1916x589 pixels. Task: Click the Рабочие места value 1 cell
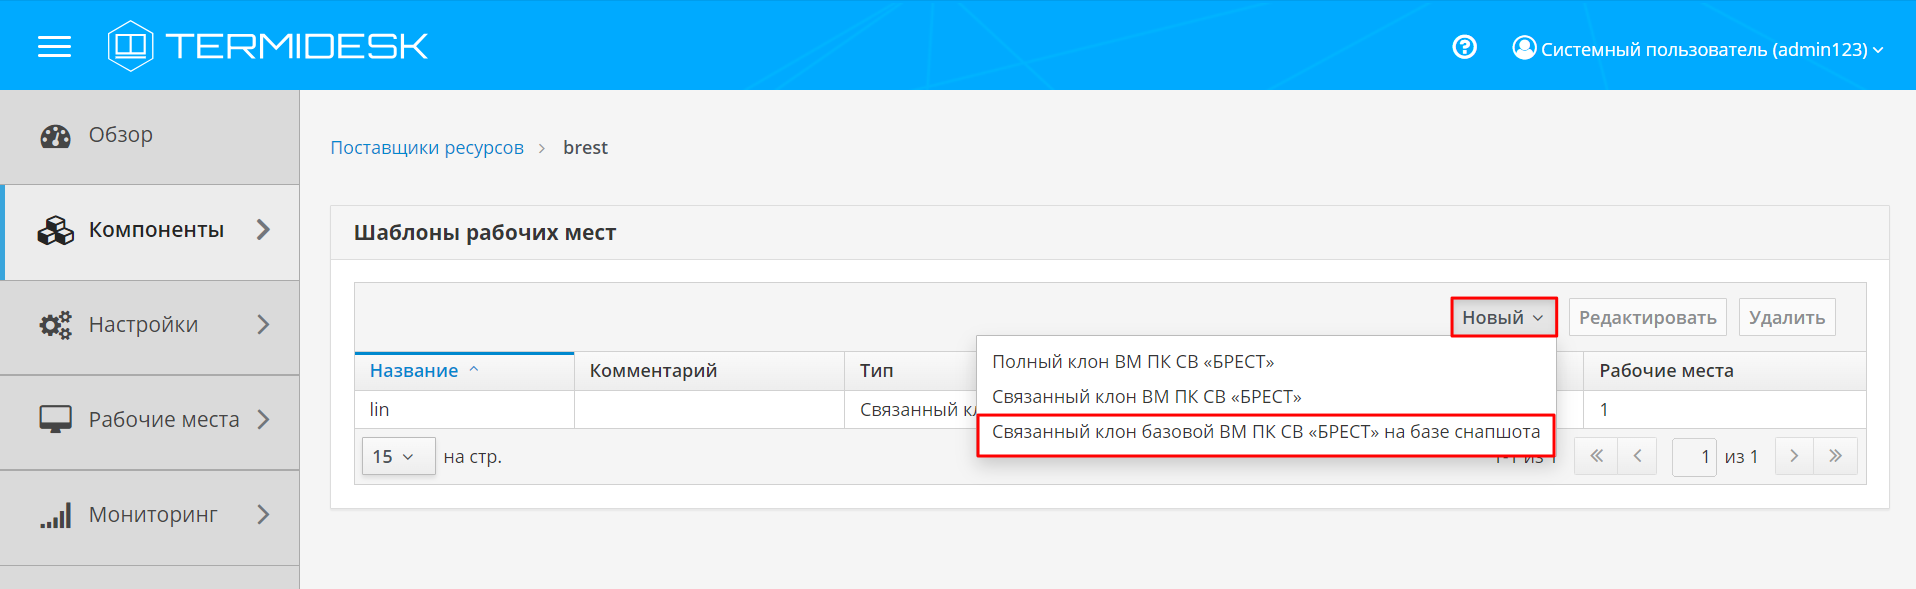click(1725, 409)
